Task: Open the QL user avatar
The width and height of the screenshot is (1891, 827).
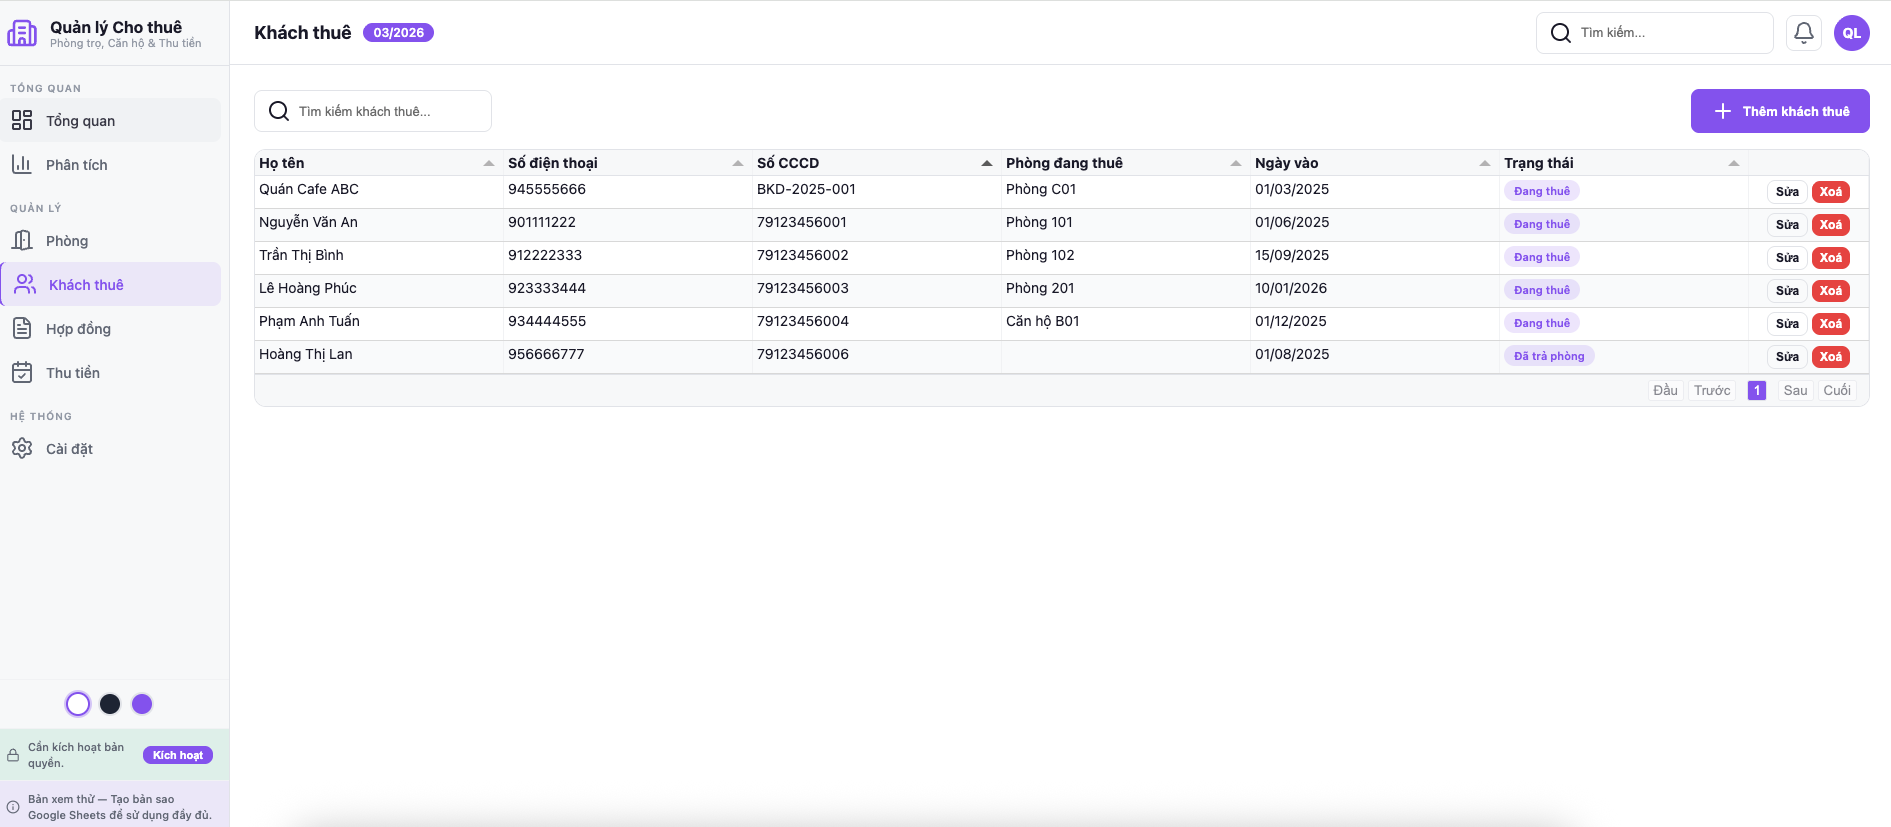Action: coord(1851,33)
